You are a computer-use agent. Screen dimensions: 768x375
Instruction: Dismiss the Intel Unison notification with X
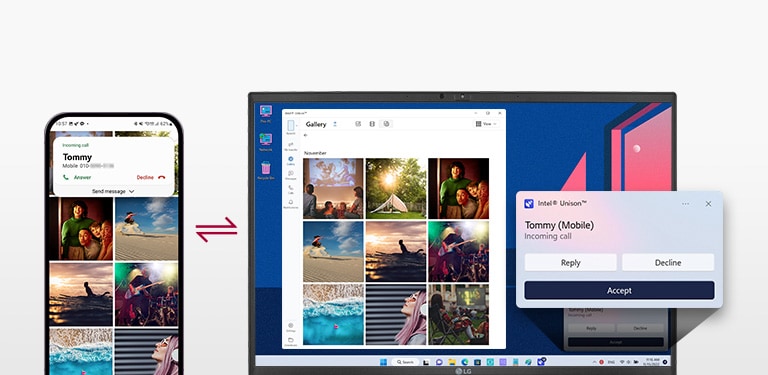pos(708,204)
